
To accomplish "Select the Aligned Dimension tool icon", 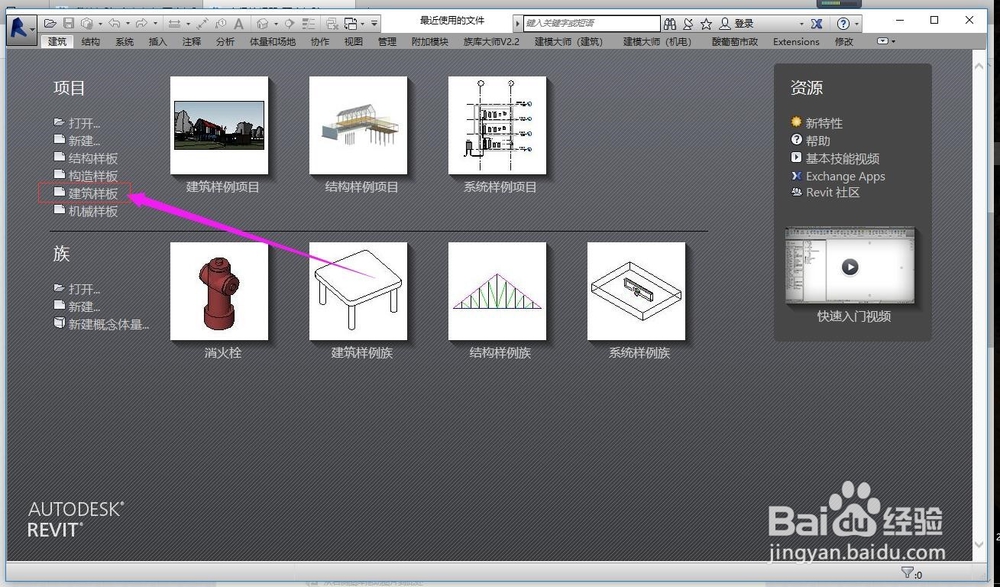I will point(202,24).
